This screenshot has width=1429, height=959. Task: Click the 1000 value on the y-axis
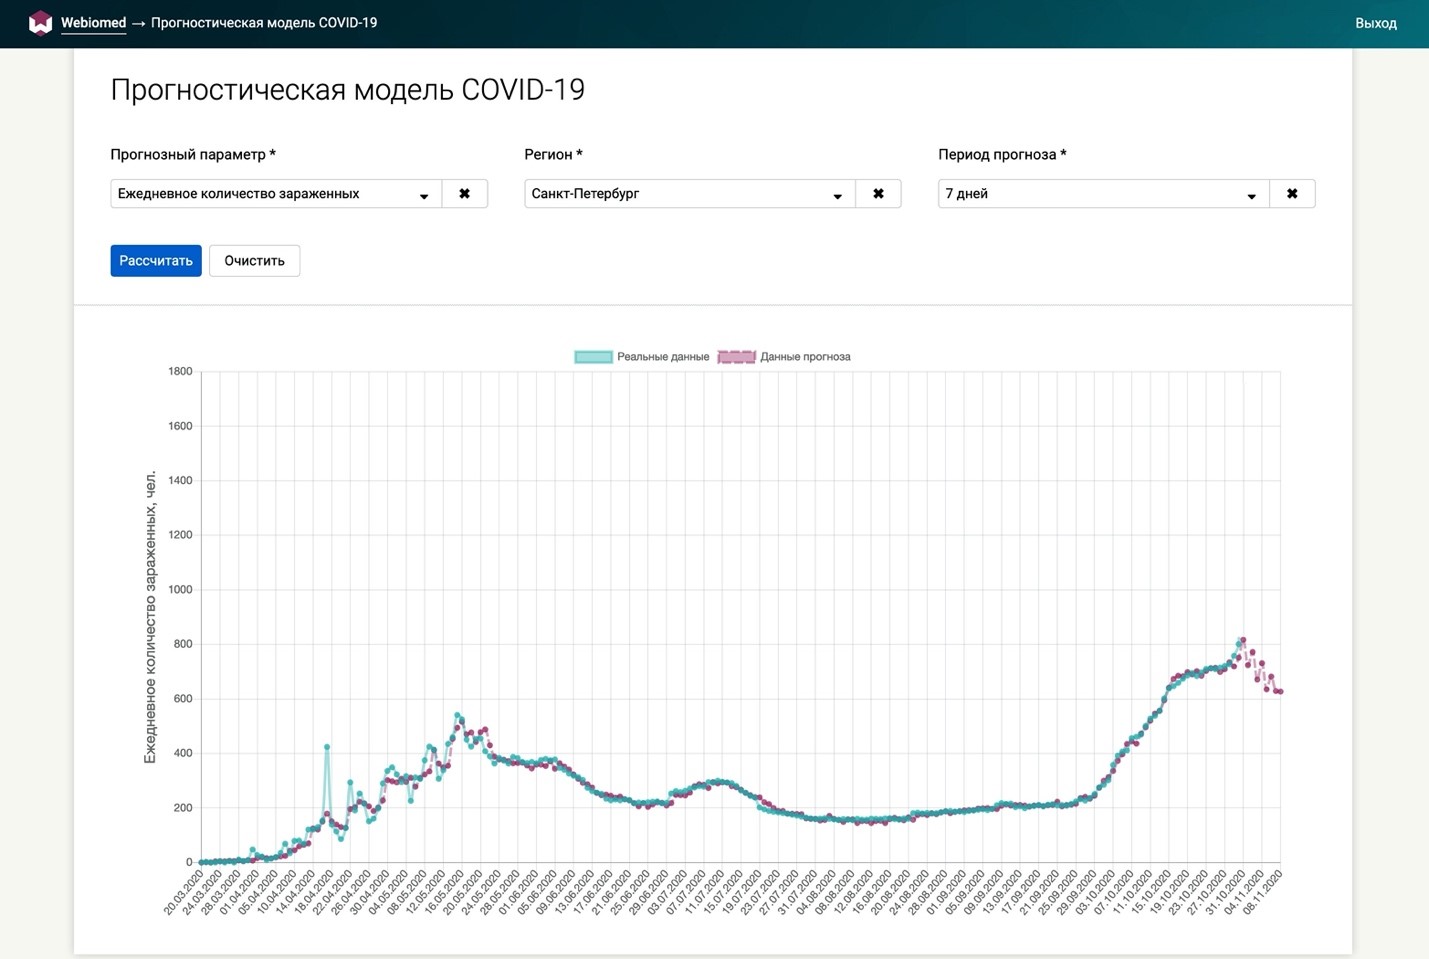click(x=180, y=589)
